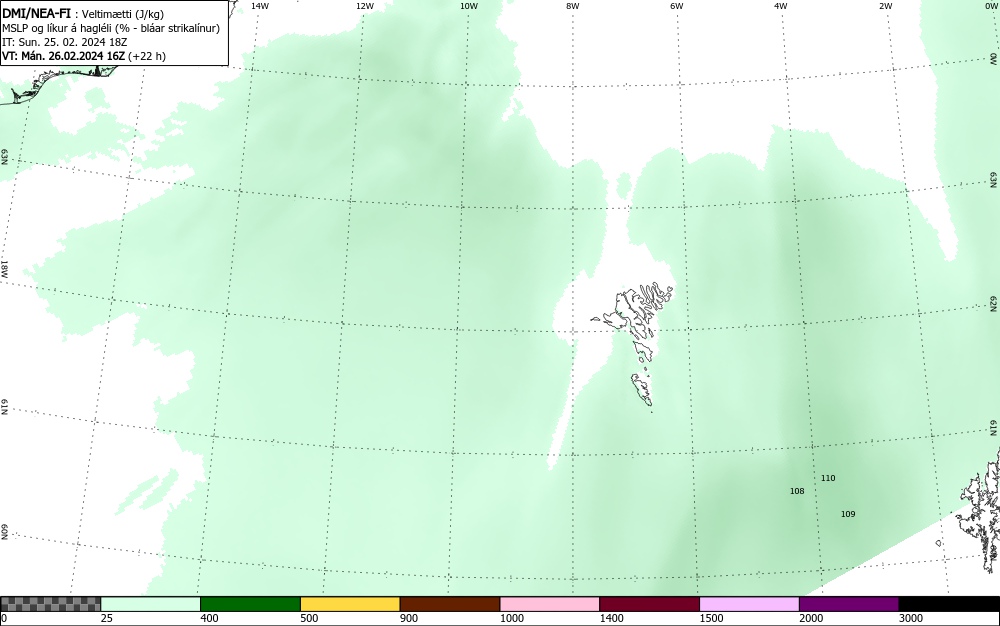Click the legend value 3000
Viewport: 1000px width, 626px height.
tap(911, 618)
